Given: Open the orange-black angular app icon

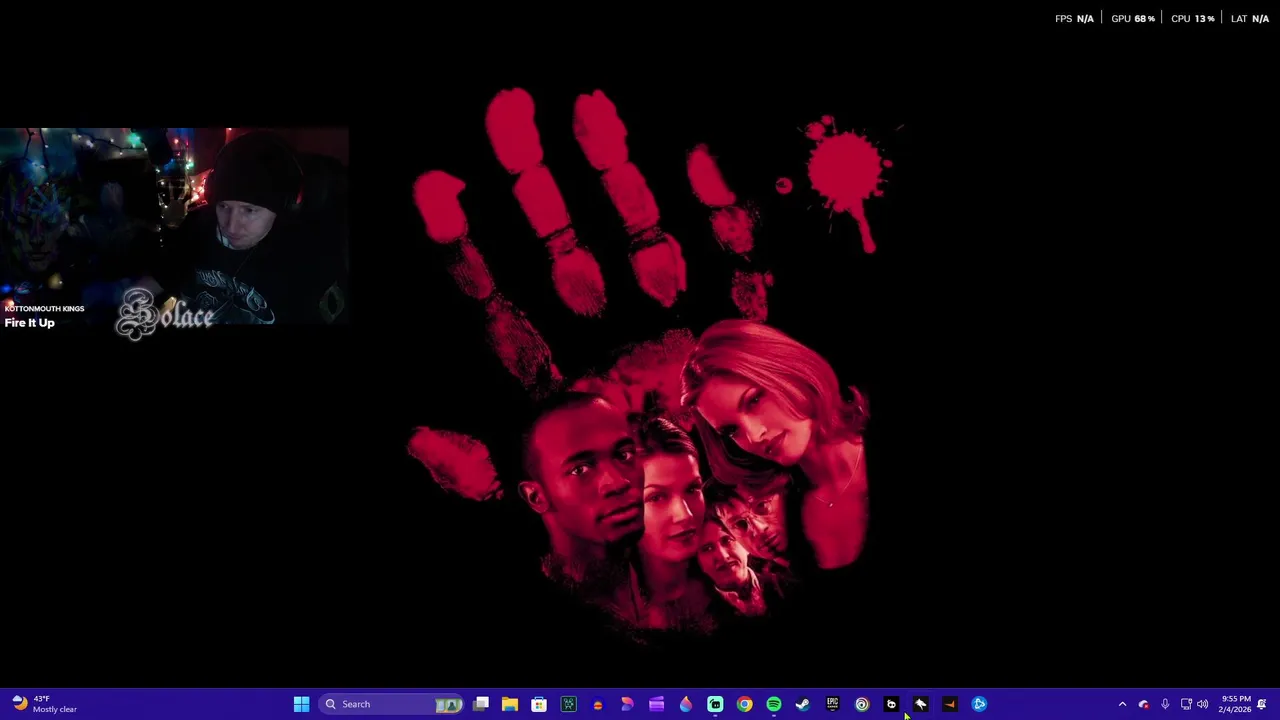Looking at the screenshot, I should [950, 704].
